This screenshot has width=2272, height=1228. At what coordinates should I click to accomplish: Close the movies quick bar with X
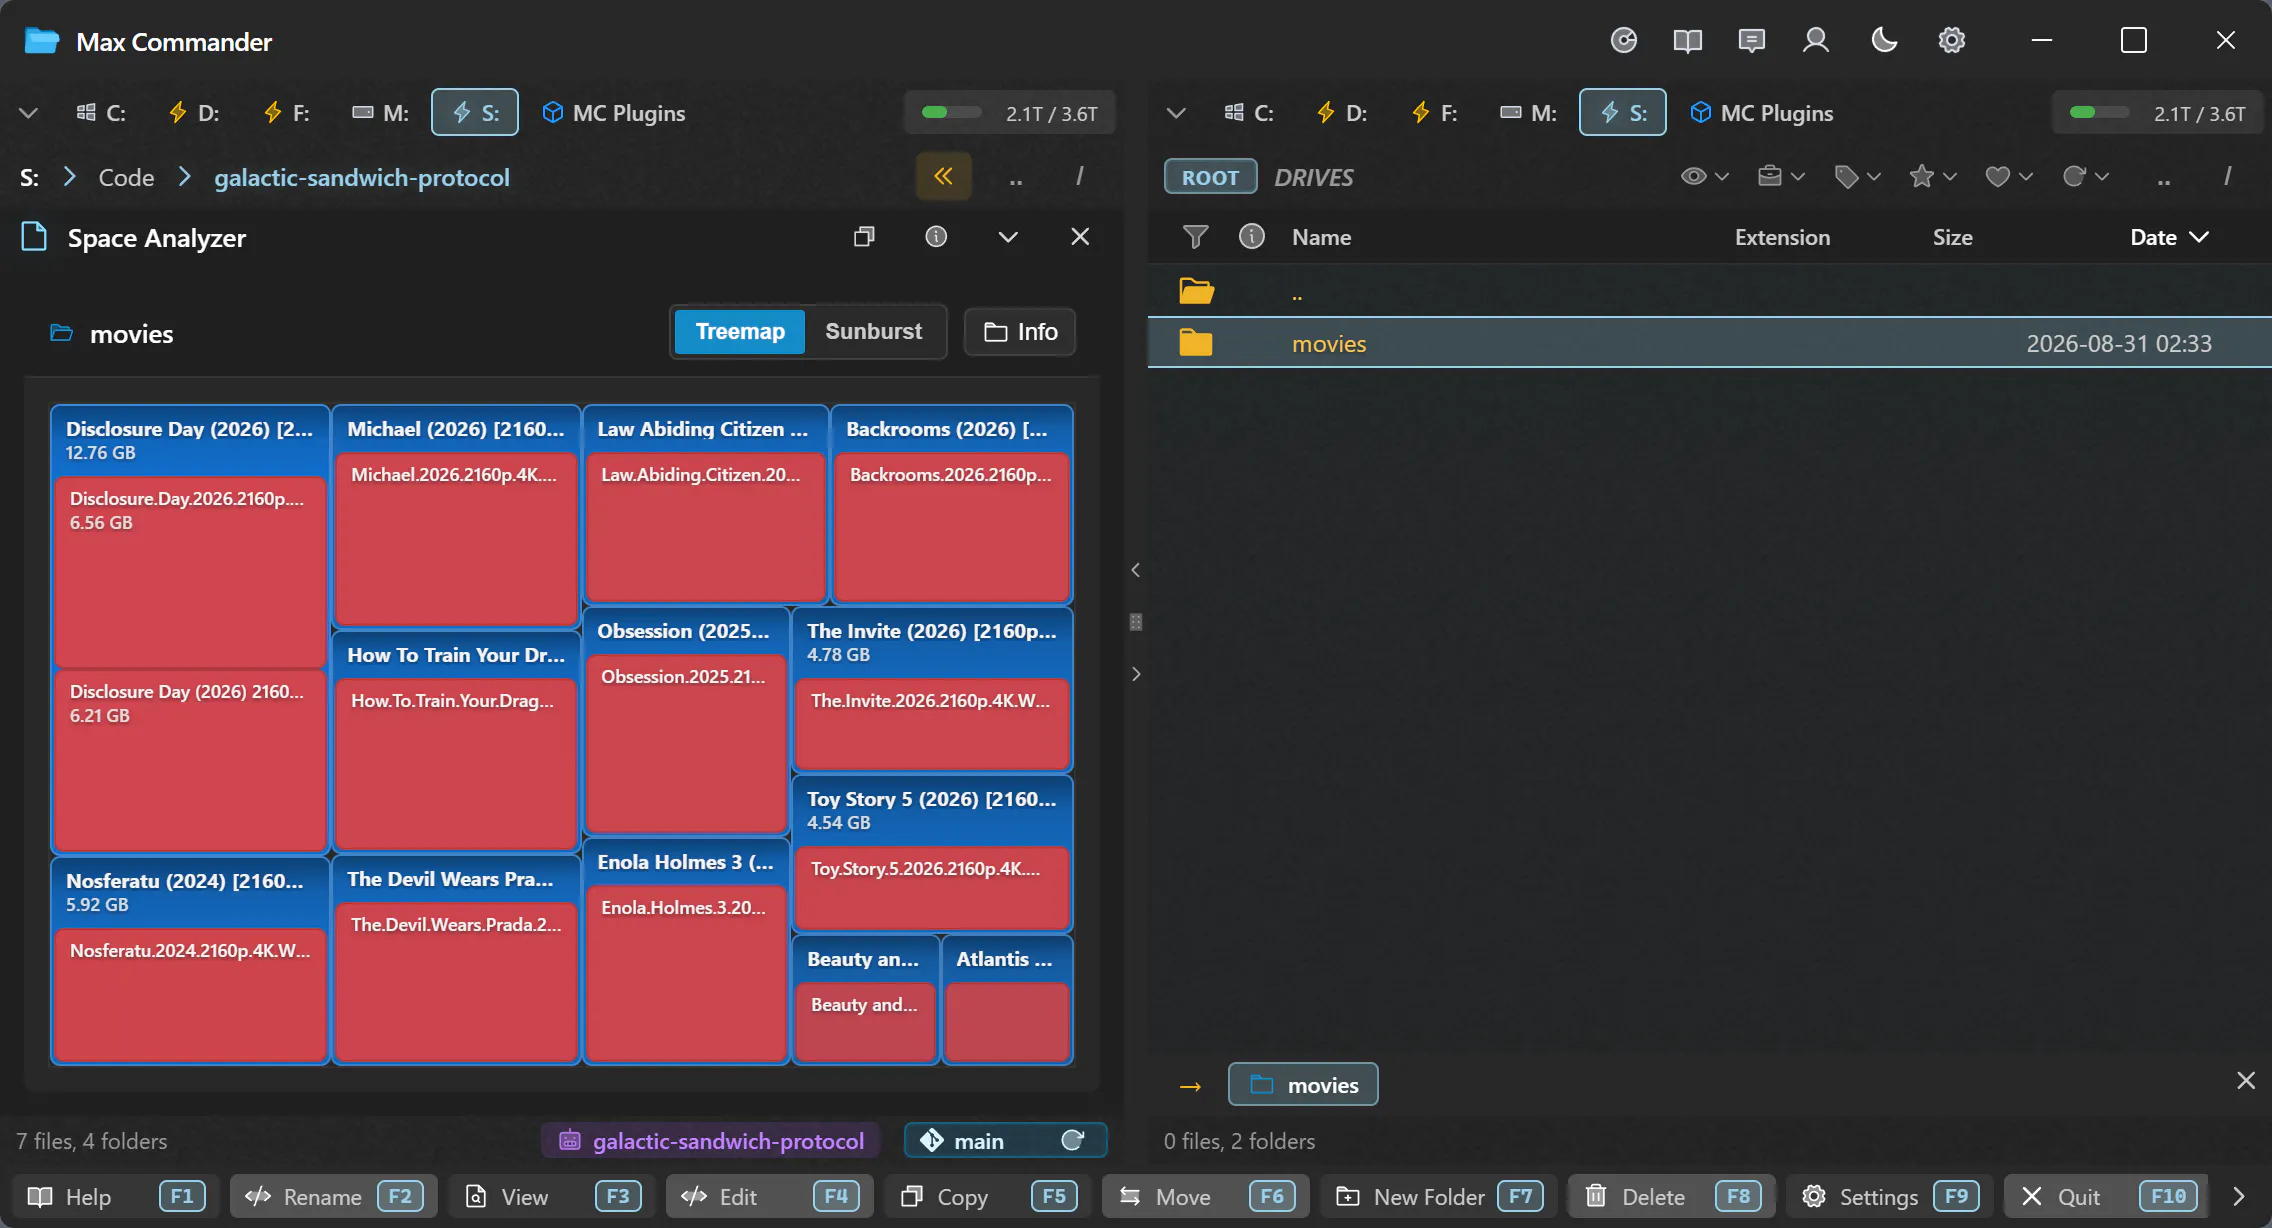pos(2246,1080)
